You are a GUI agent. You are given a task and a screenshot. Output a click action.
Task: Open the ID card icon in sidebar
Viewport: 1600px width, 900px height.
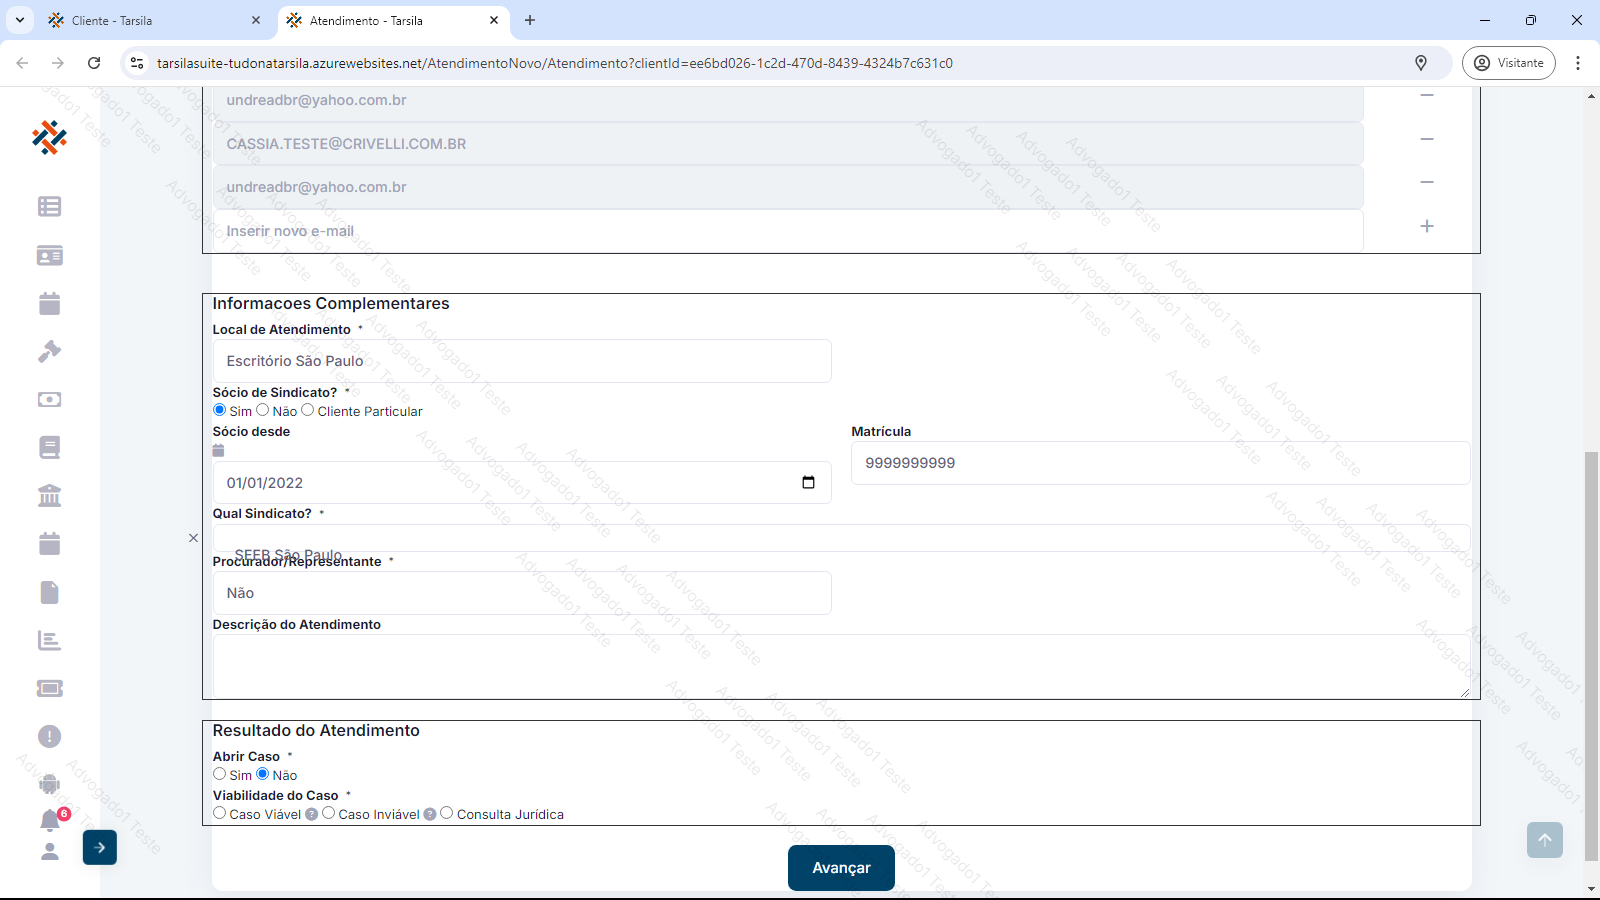tap(49, 256)
